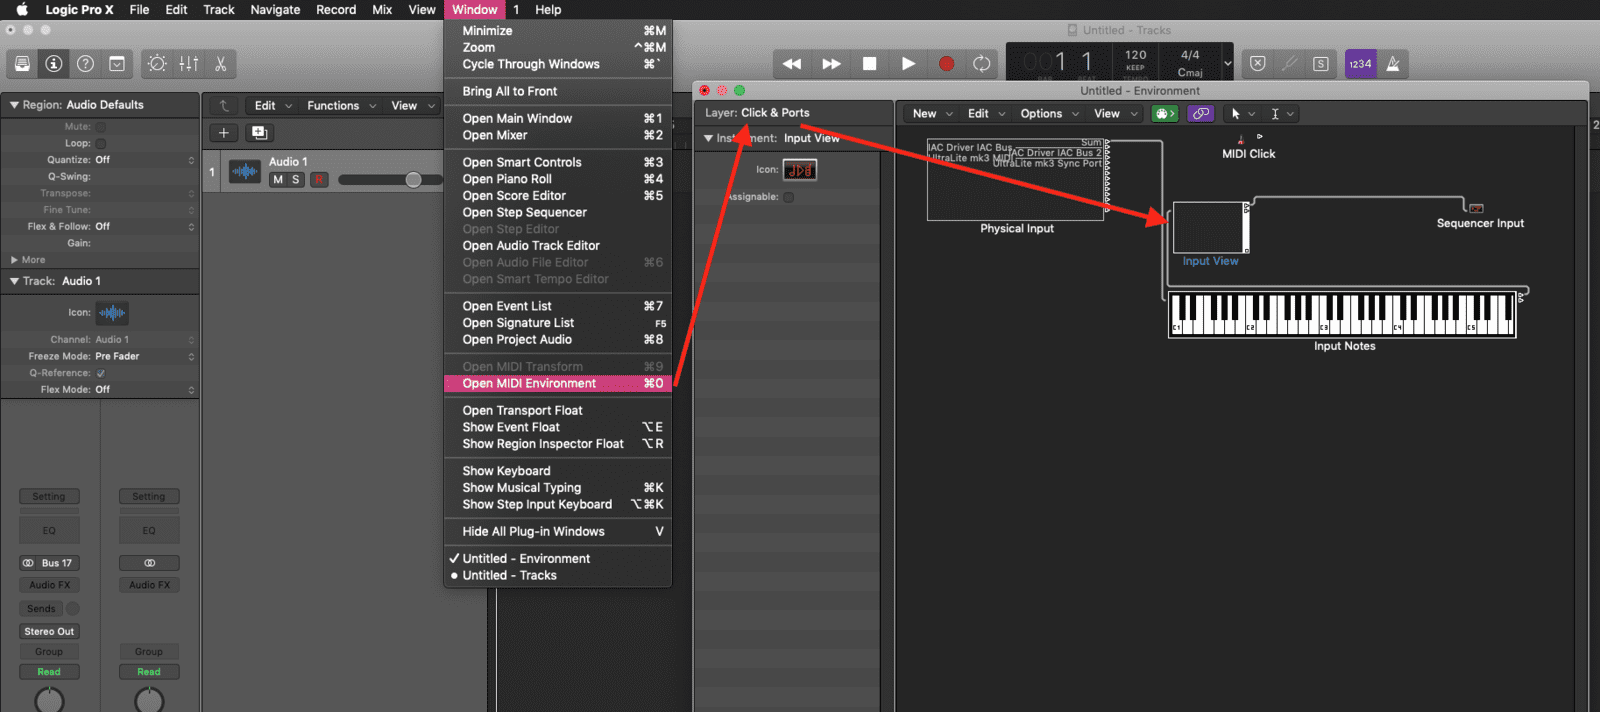Select Show Musical Typing menu item
The width and height of the screenshot is (1600, 712).
click(x=558, y=488)
